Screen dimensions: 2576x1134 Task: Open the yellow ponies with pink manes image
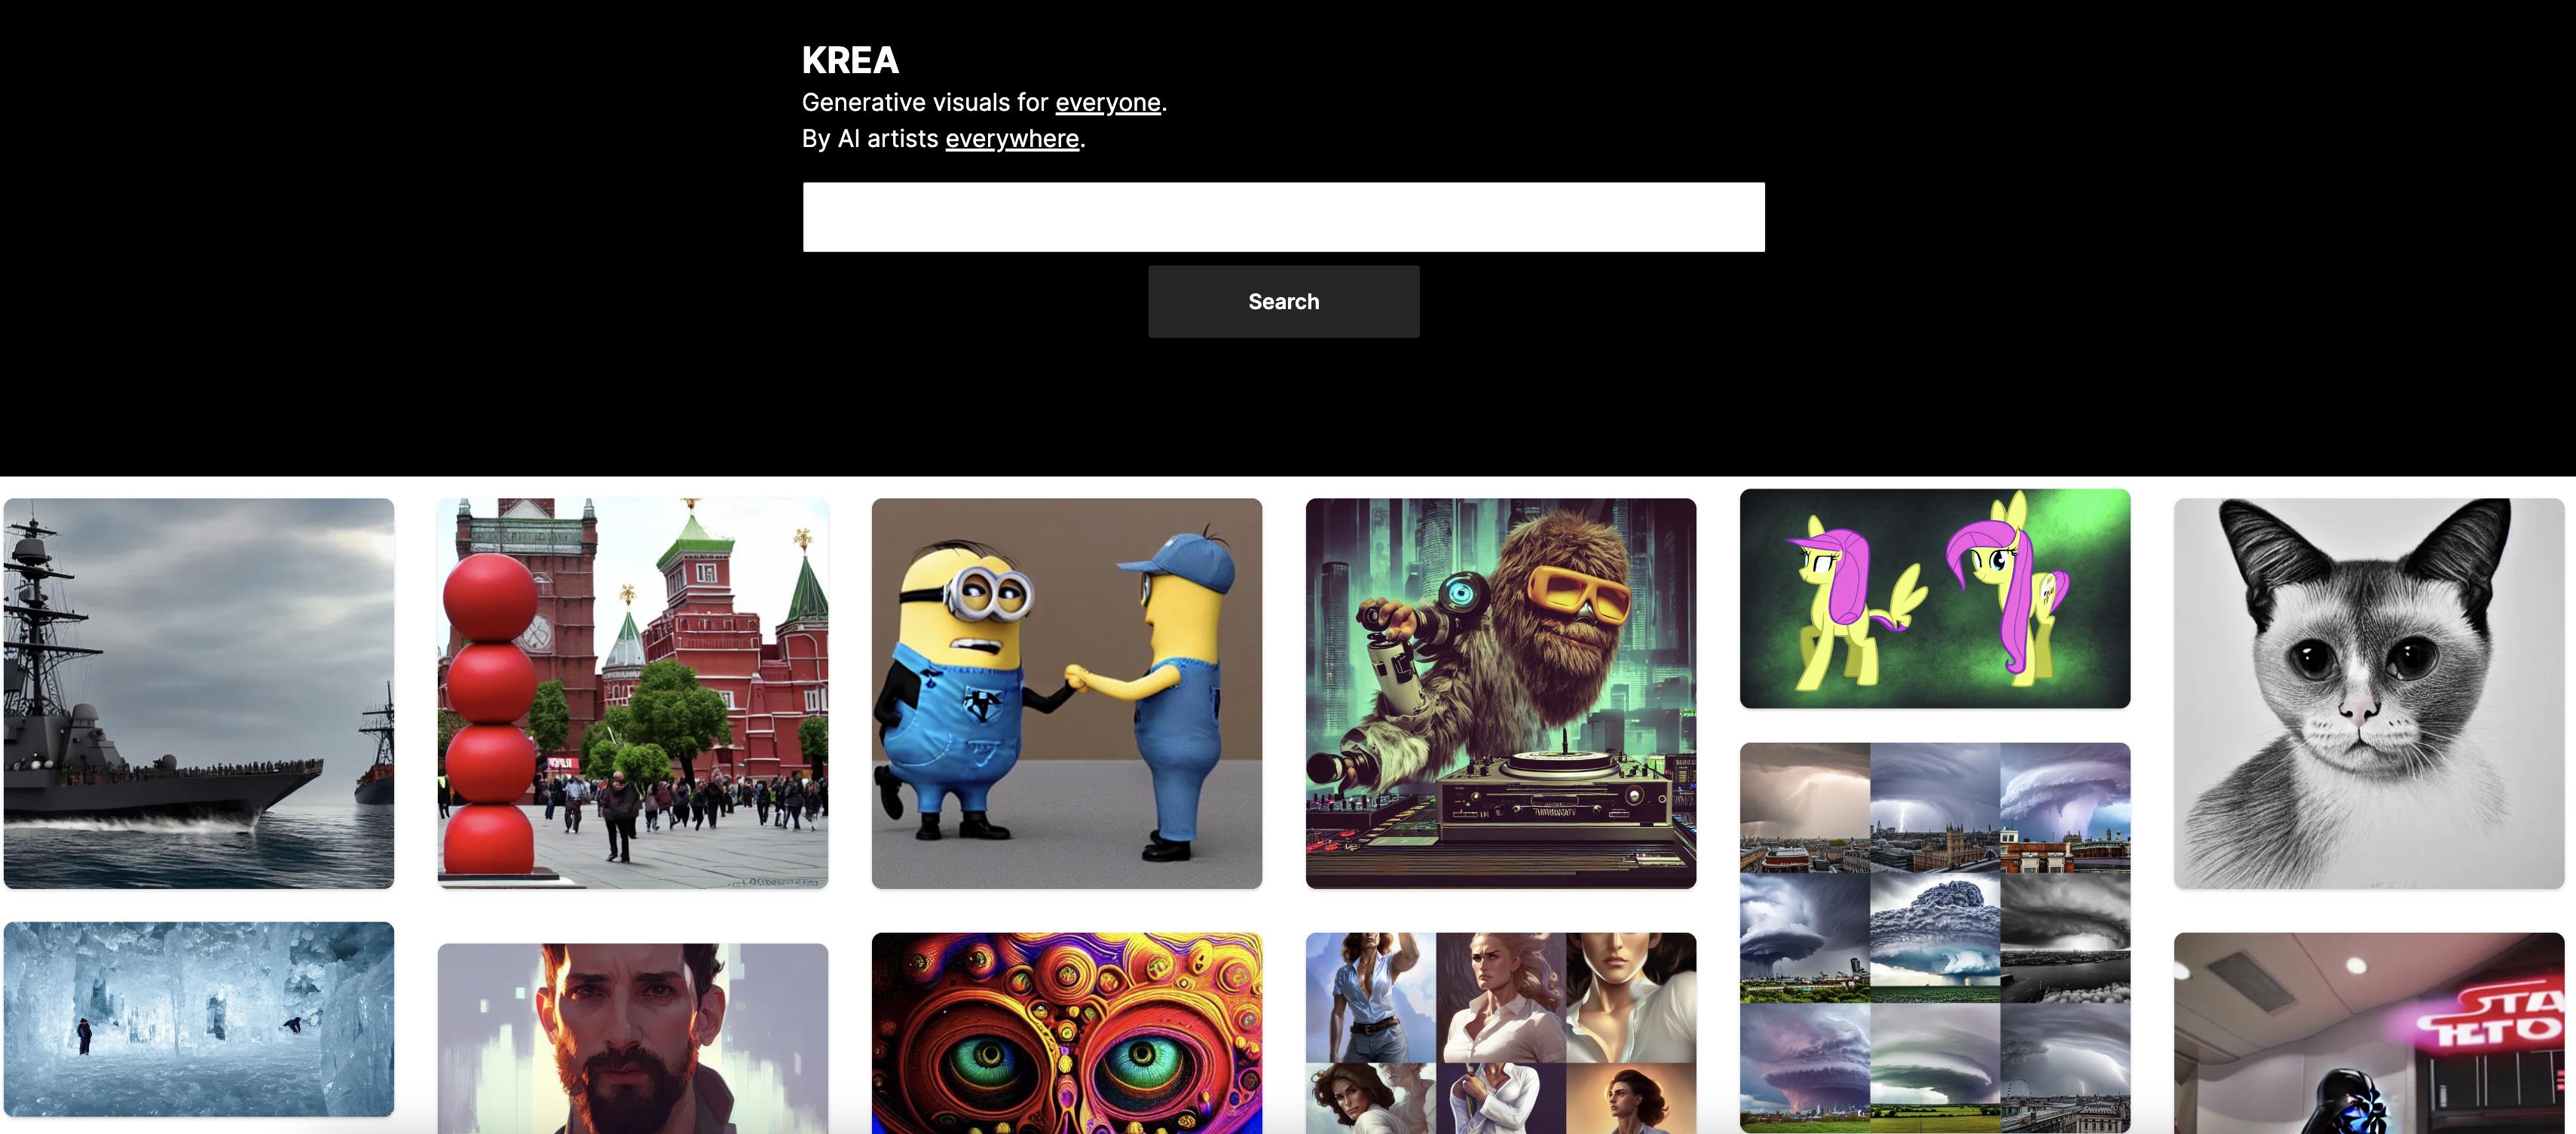1935,598
